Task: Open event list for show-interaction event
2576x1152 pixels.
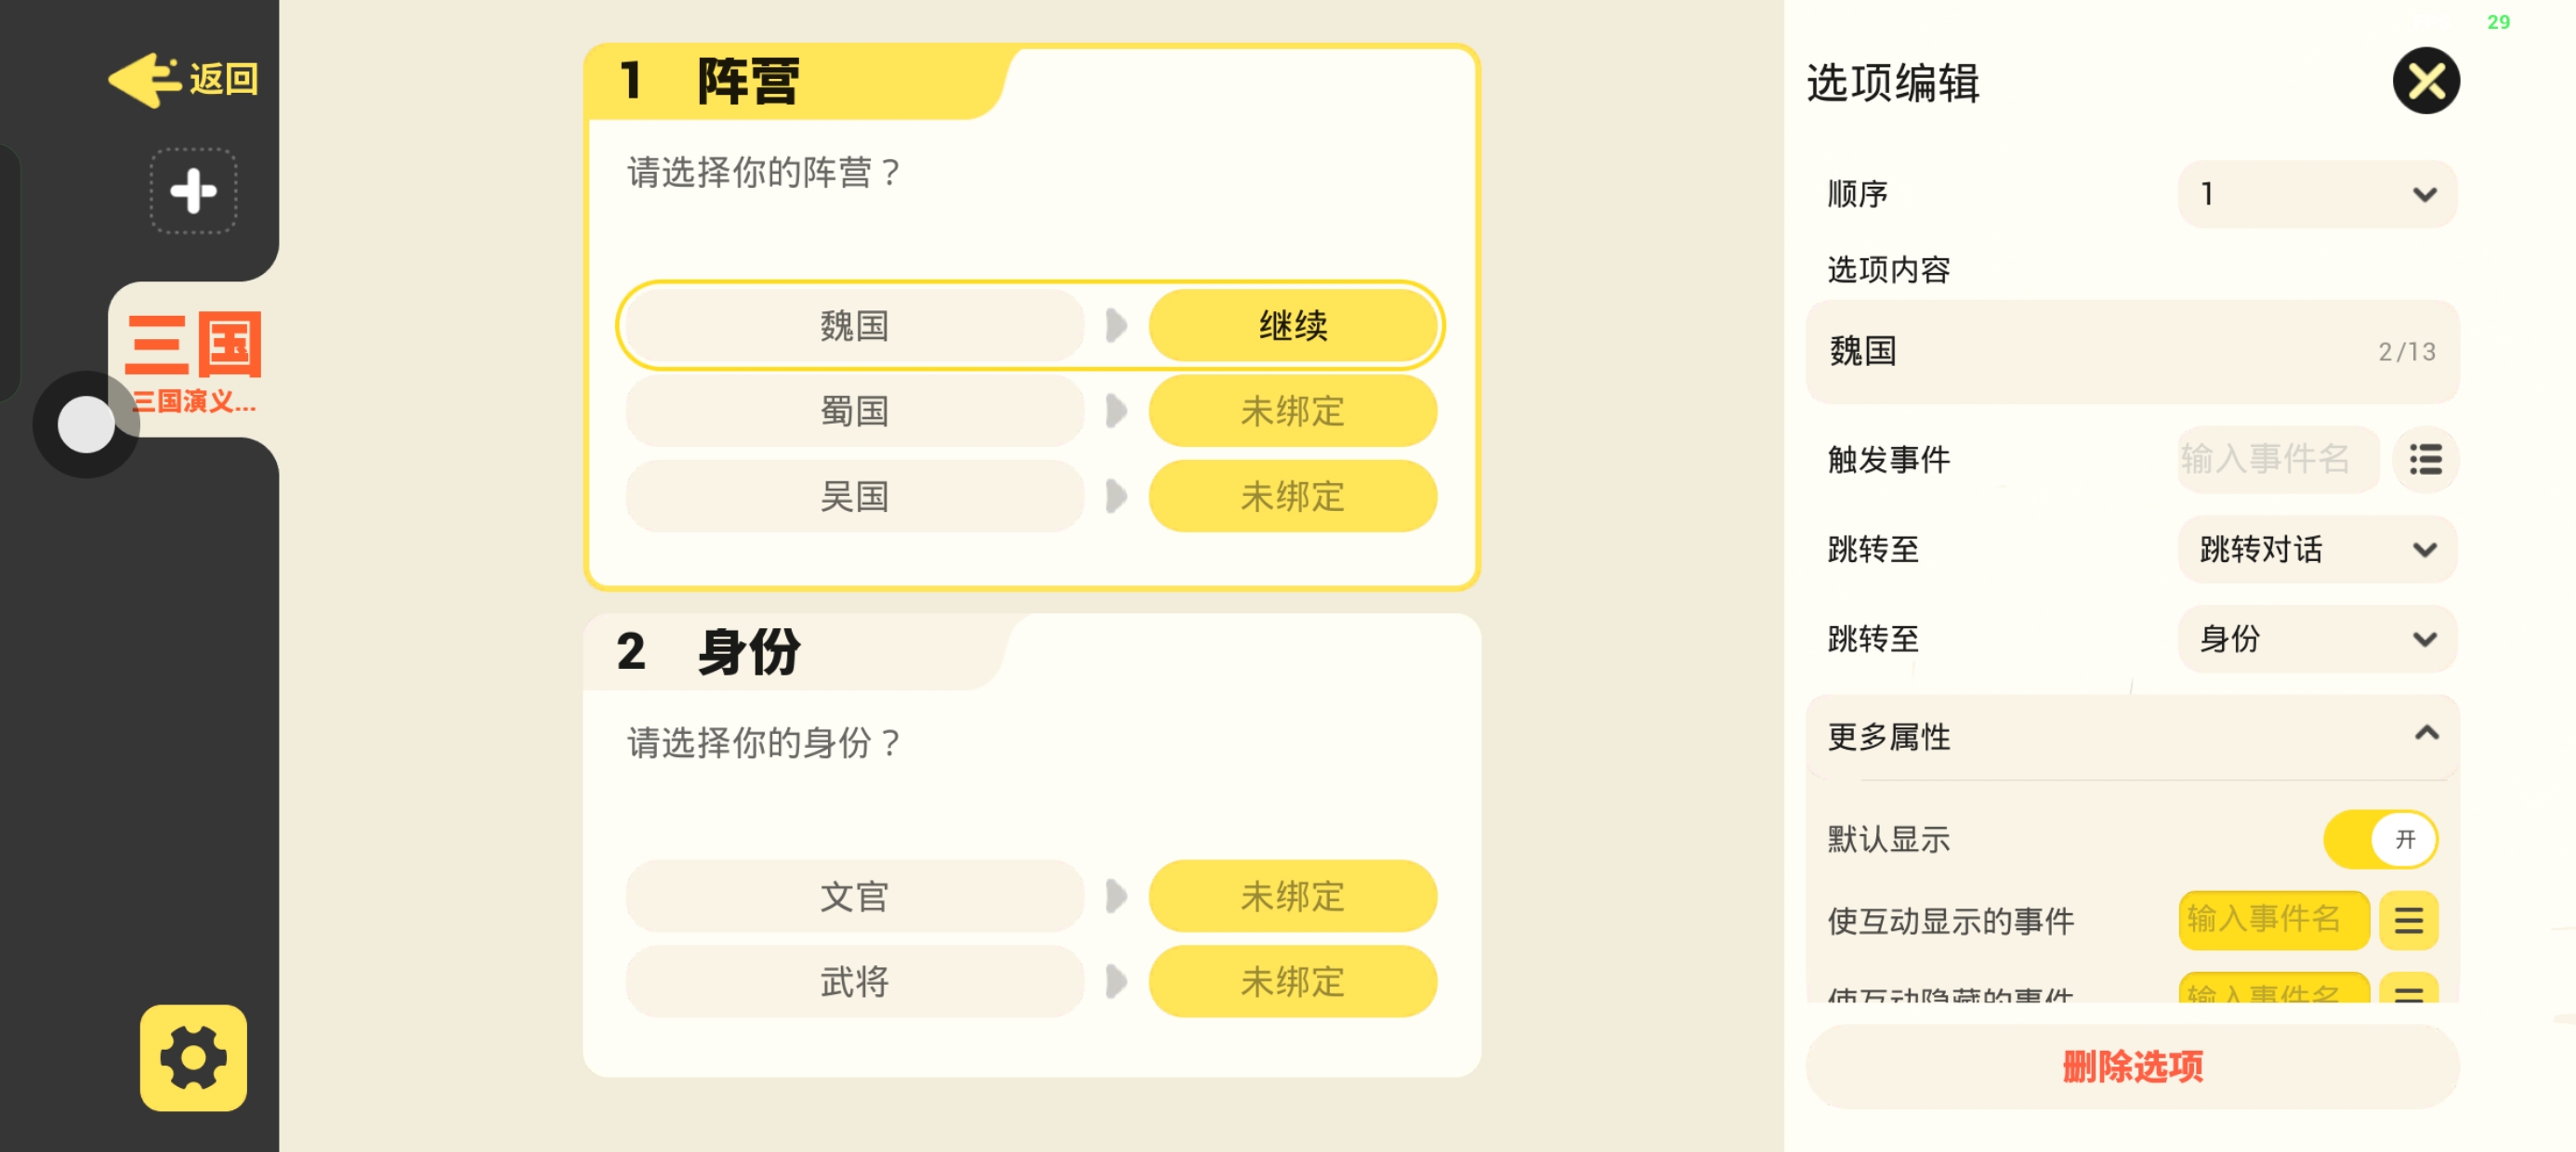Action: tap(2408, 920)
